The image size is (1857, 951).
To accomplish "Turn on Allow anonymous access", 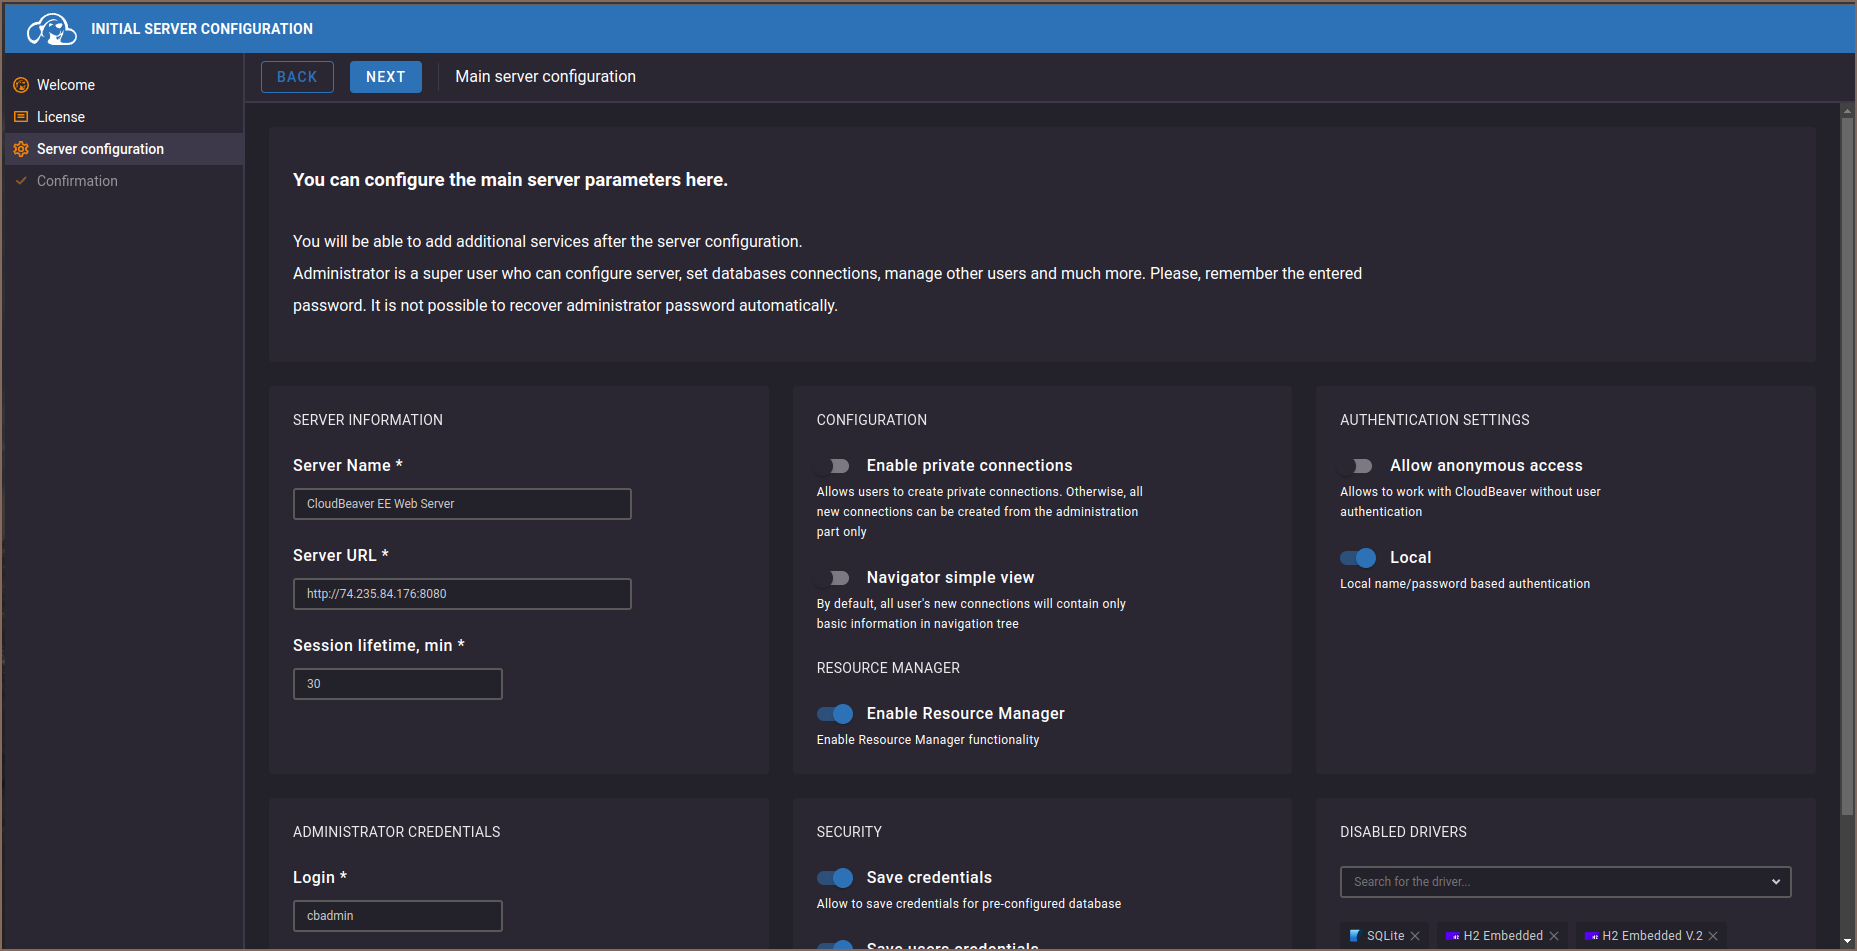I will point(1357,466).
